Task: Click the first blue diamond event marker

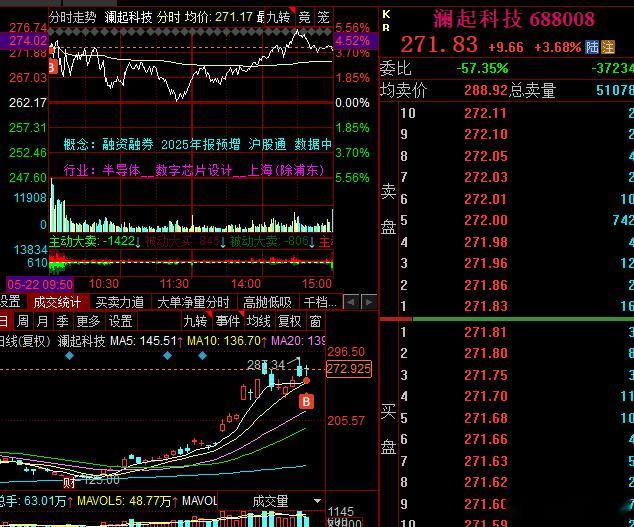Action: pos(70,356)
